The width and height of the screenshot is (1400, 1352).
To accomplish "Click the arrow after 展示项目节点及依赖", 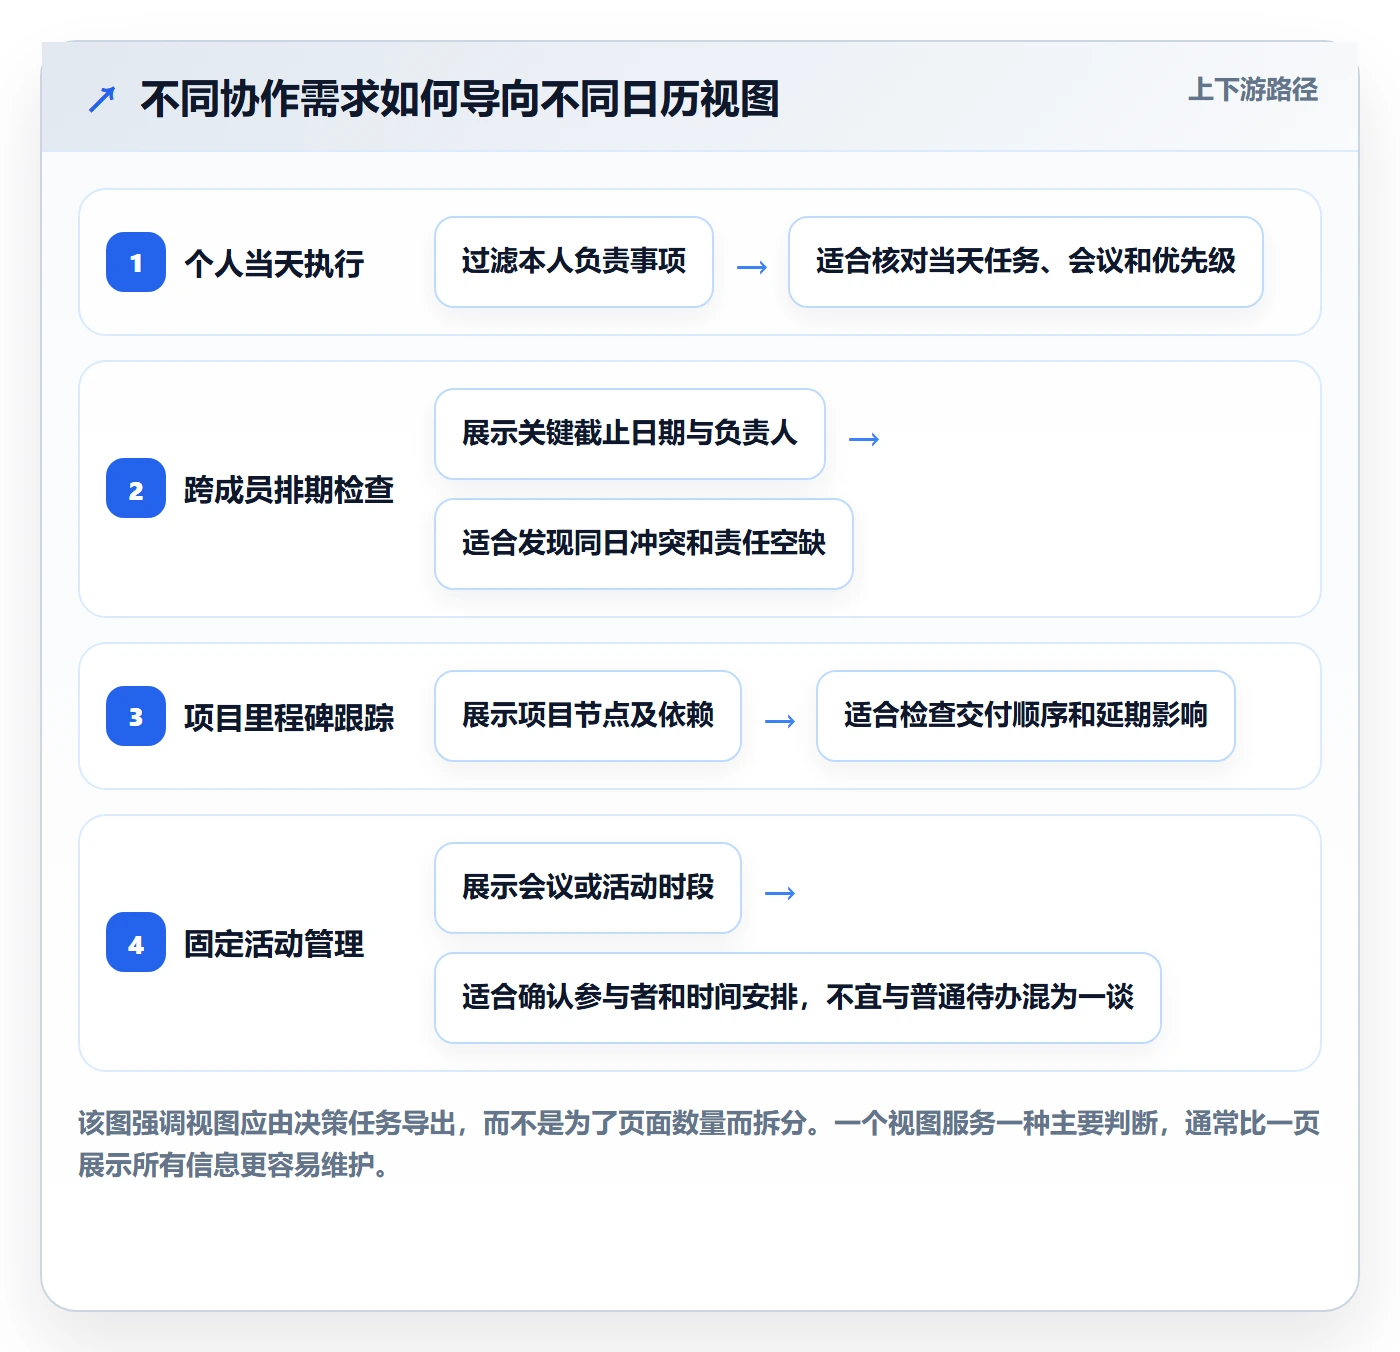I will [x=780, y=721].
